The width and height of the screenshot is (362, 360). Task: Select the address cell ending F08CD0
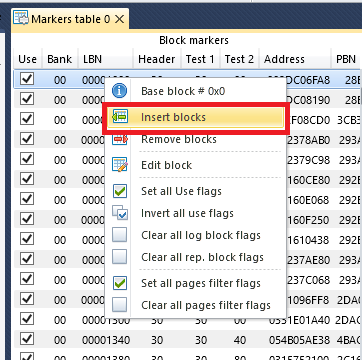coord(308,120)
